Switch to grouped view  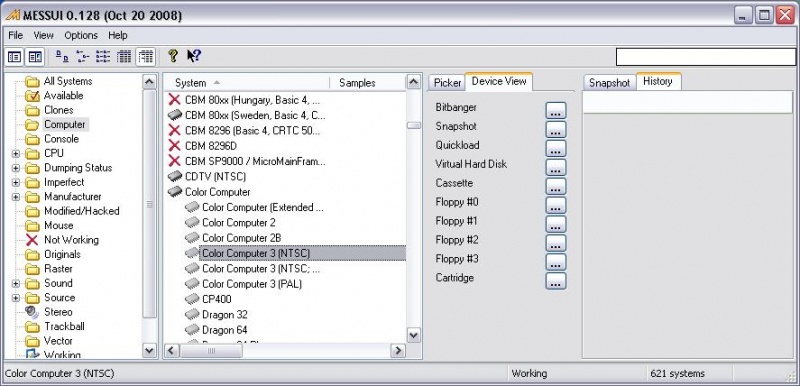(x=145, y=57)
